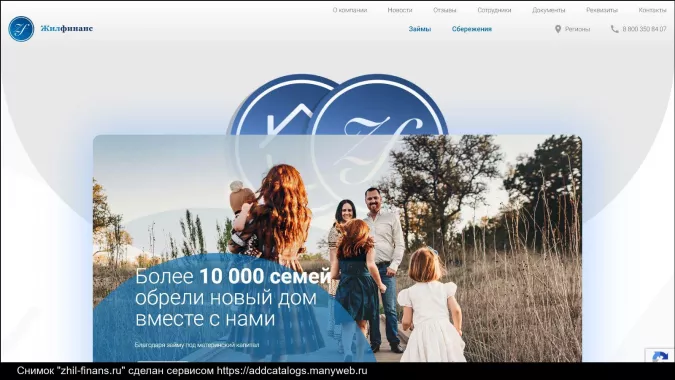Click the phone number 8 800 350 84 07

click(x=644, y=29)
